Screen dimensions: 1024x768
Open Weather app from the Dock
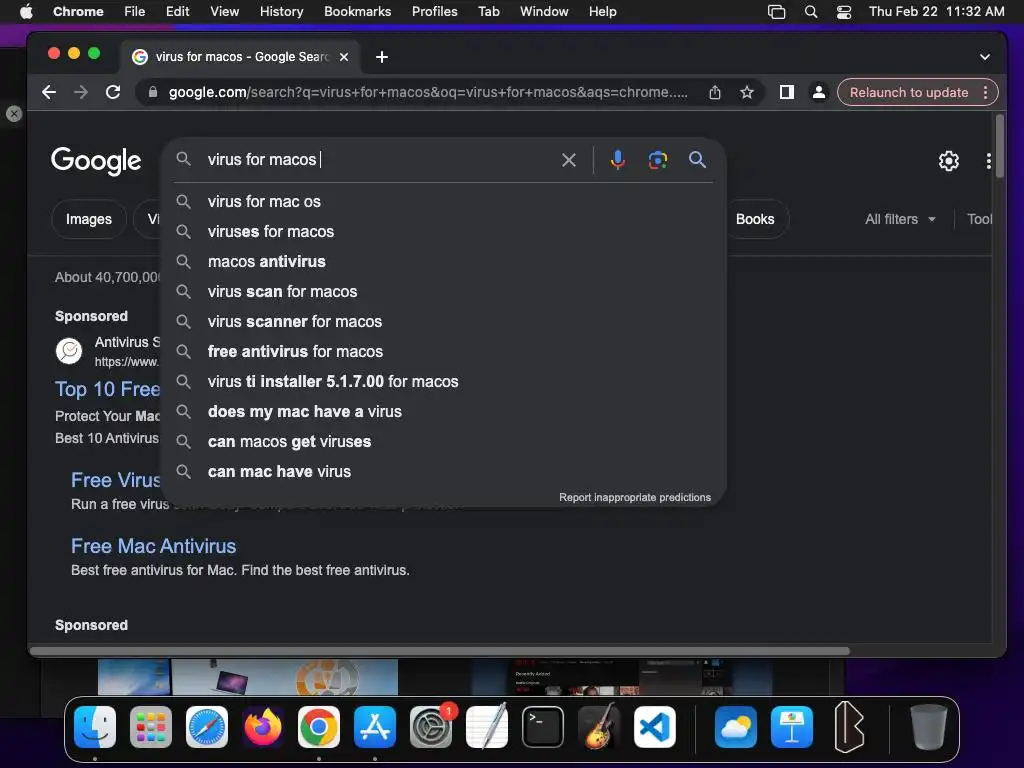click(735, 727)
